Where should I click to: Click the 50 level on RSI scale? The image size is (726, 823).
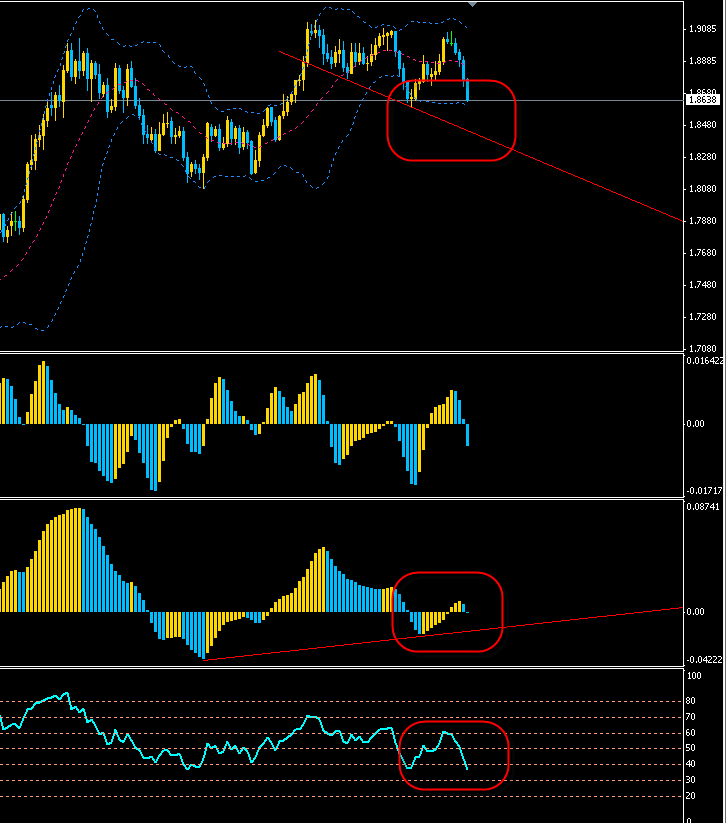pos(691,748)
